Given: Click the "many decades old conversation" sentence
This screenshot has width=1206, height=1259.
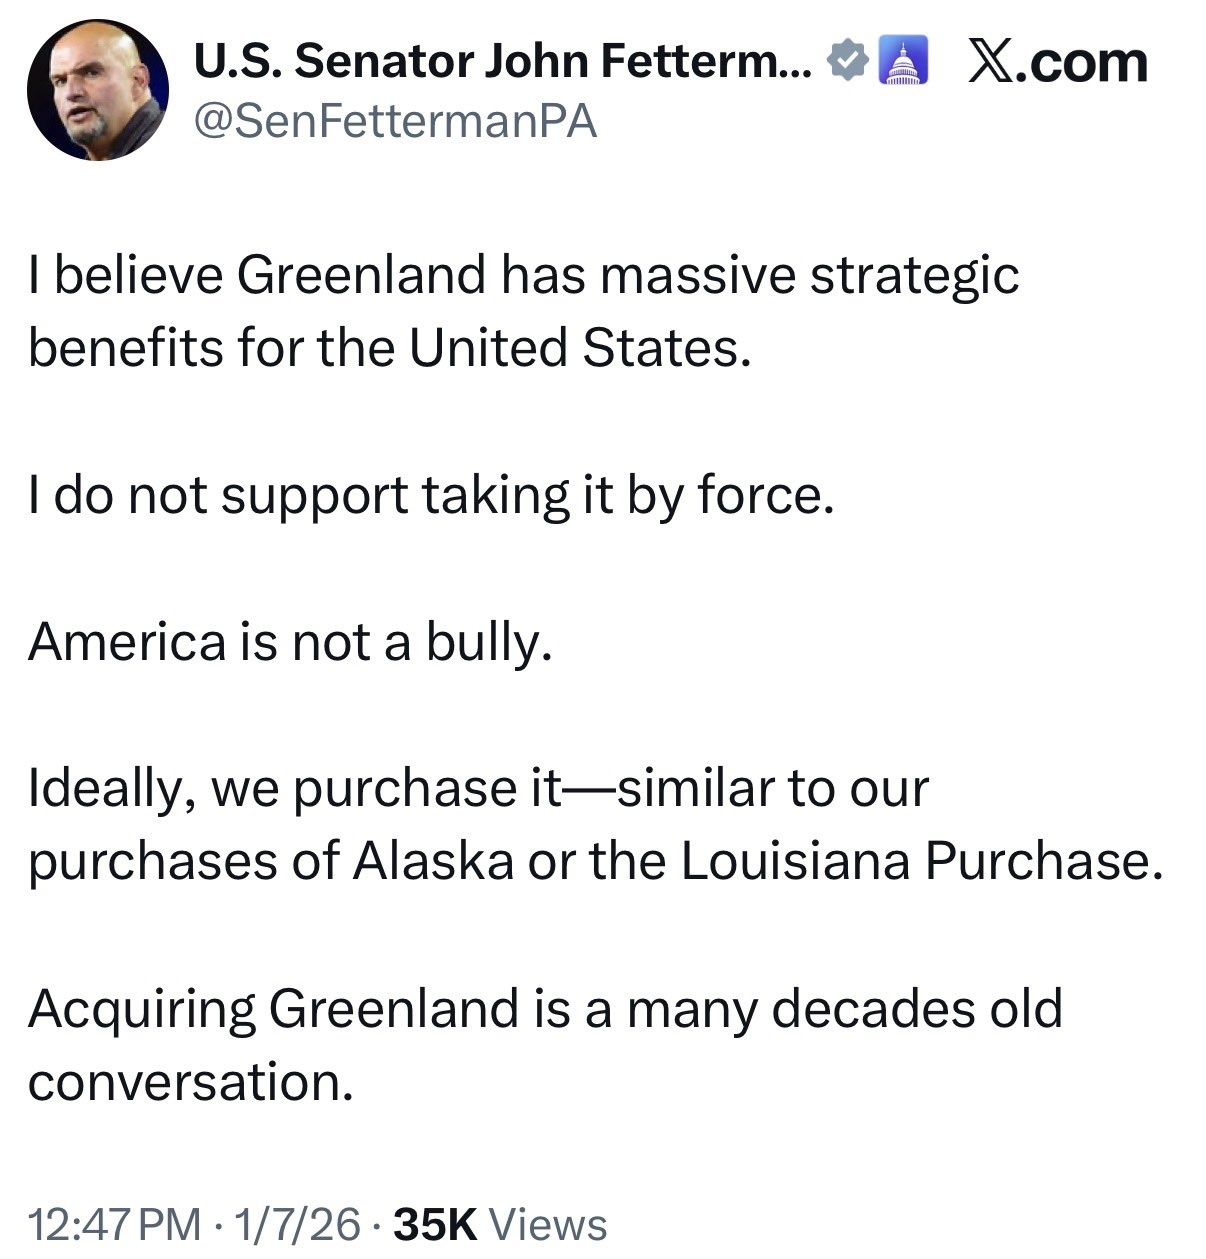Looking at the screenshot, I should coord(544,1044).
